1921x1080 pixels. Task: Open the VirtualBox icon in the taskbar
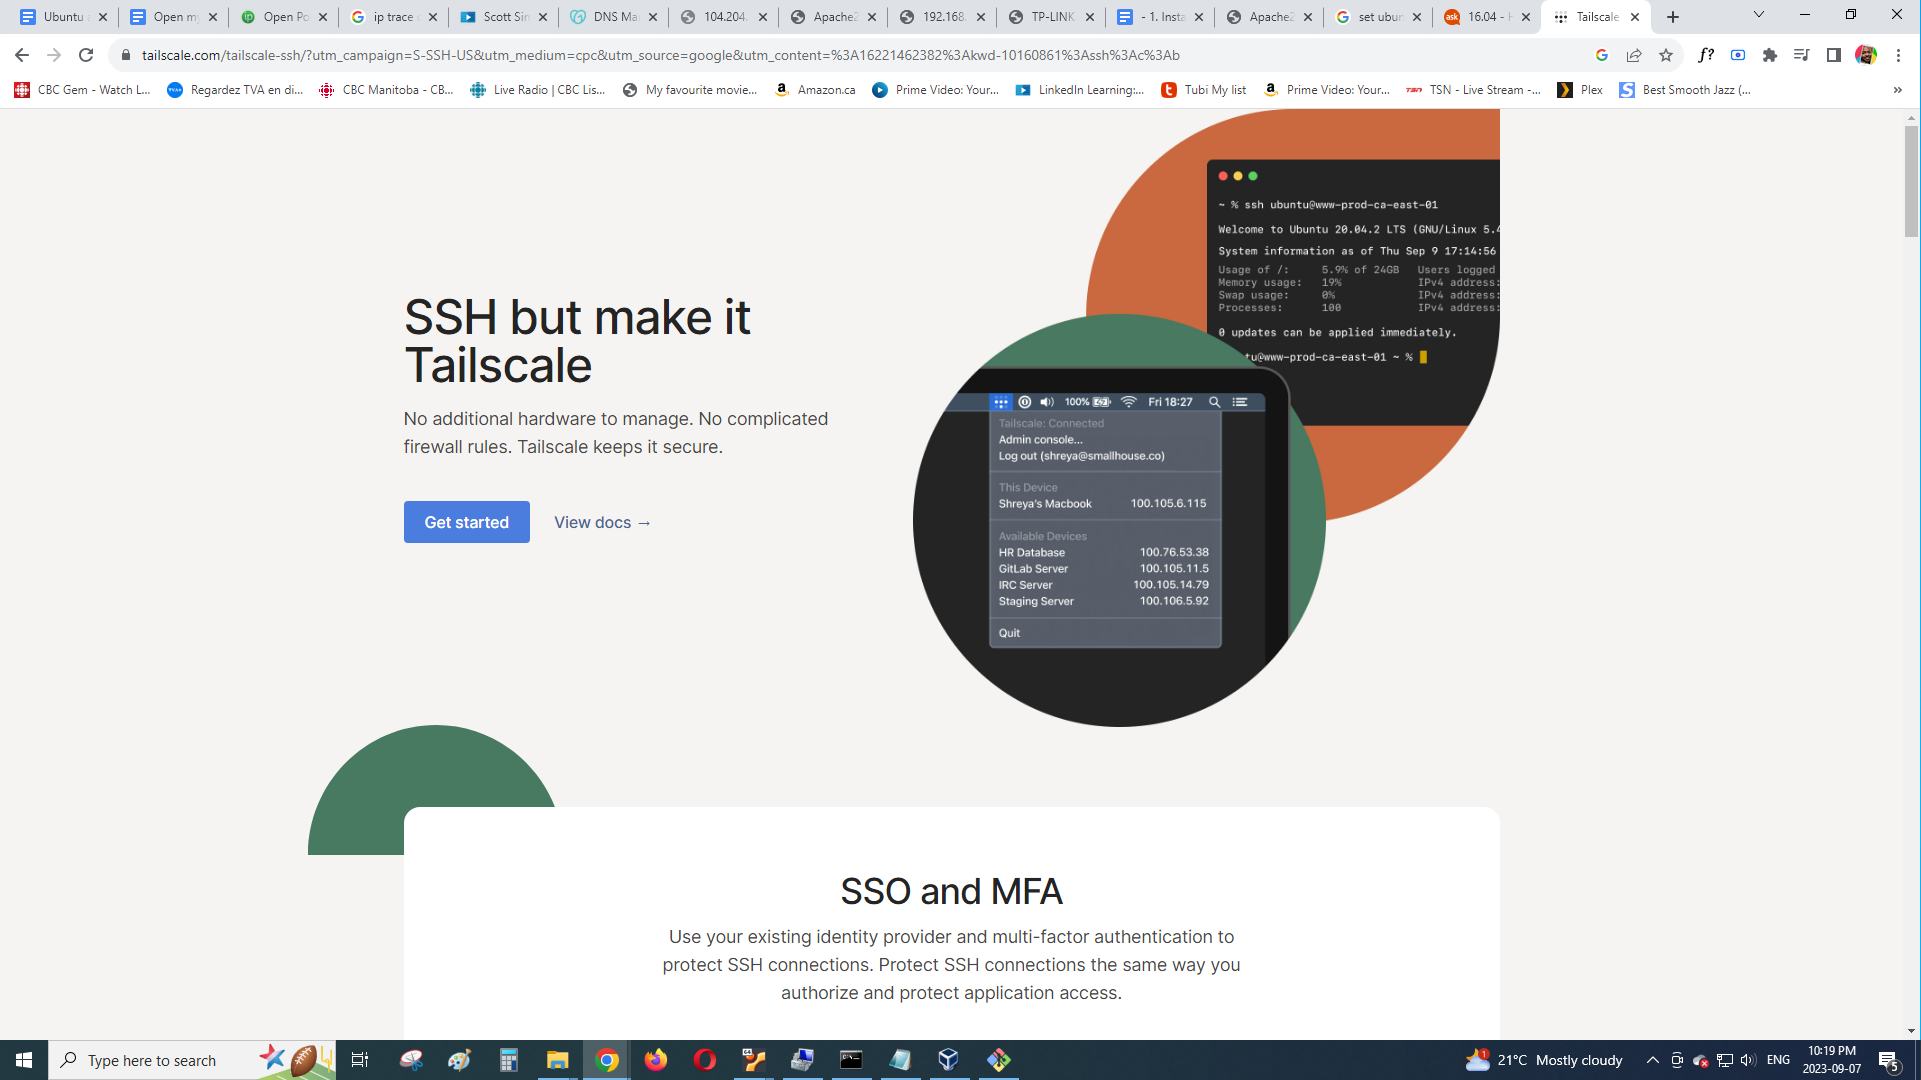point(949,1060)
